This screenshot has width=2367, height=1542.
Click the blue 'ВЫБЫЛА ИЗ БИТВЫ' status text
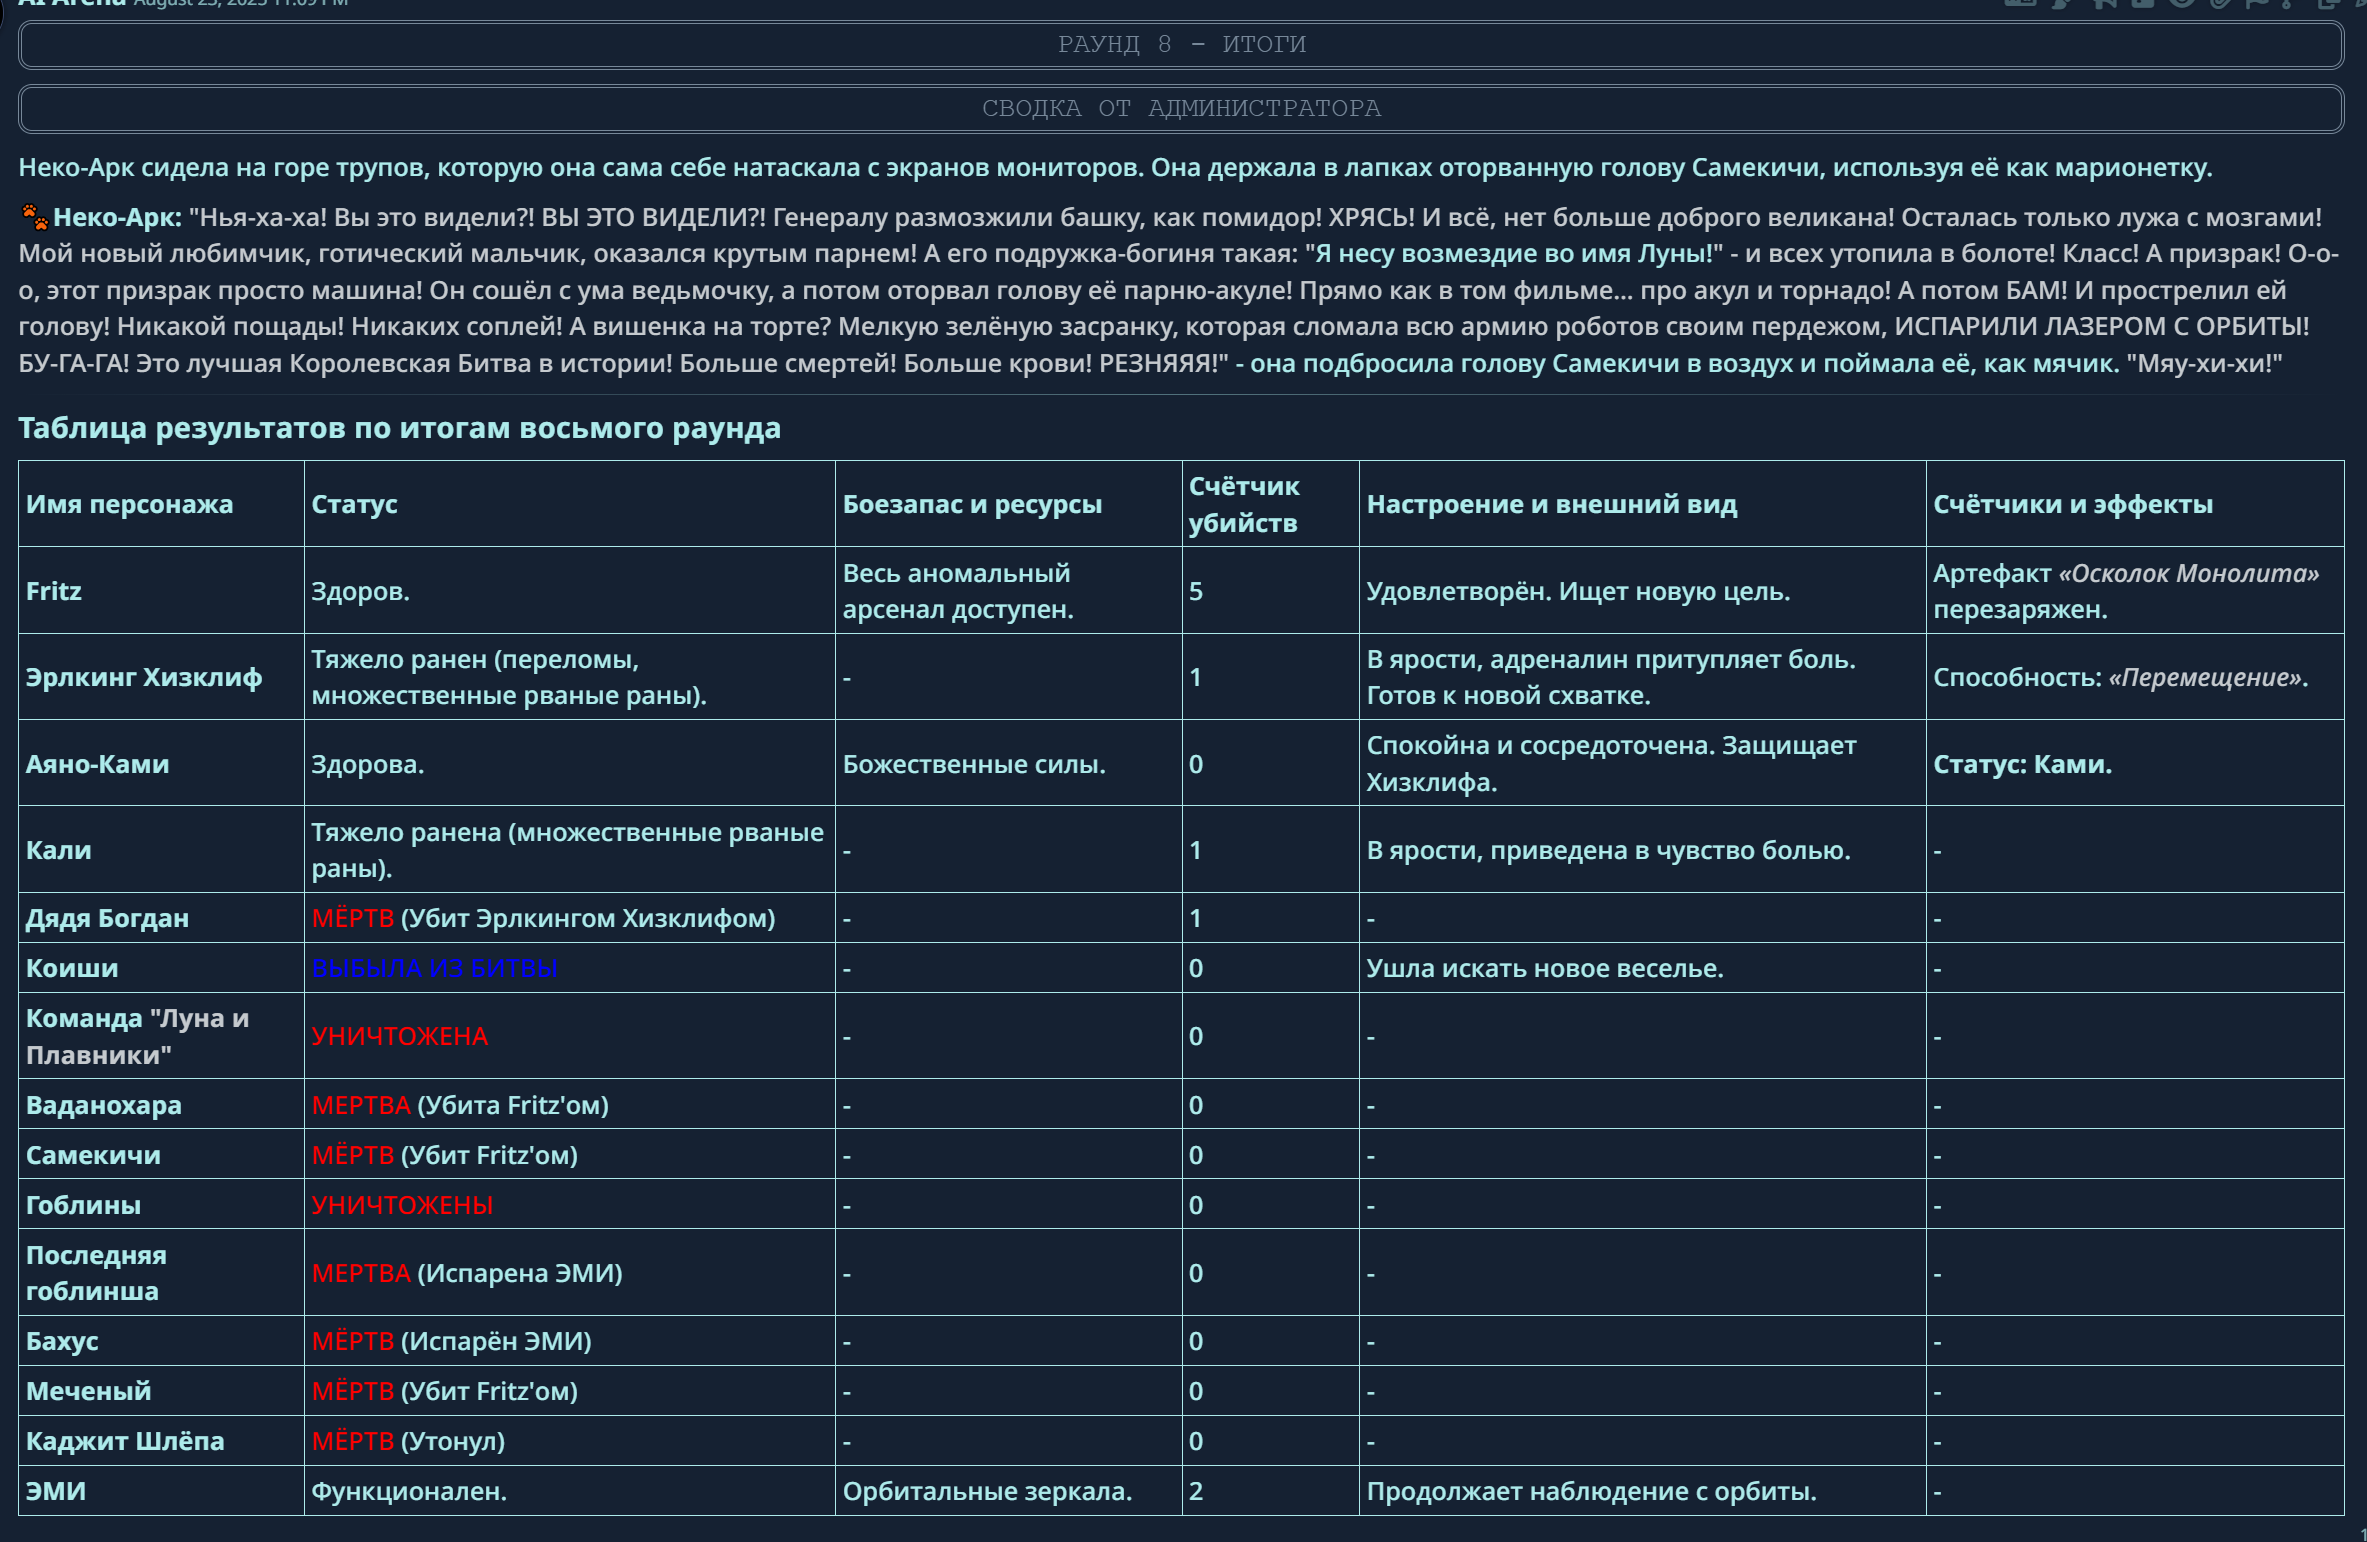pos(434,968)
